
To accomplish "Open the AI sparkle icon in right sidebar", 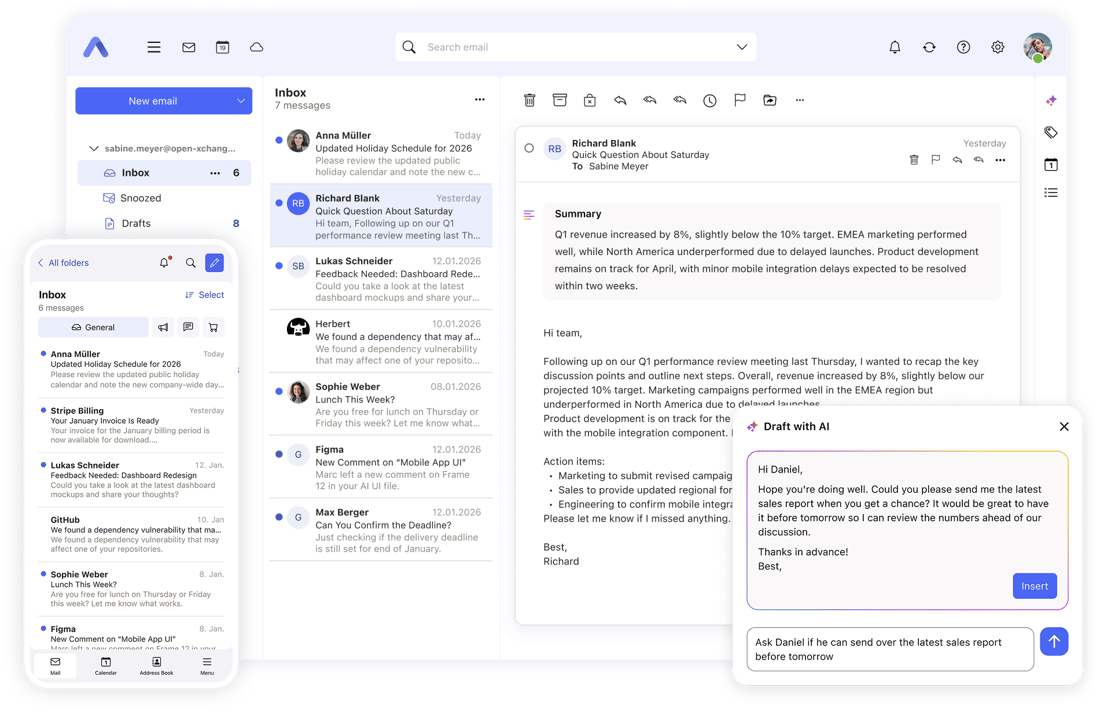I will click(1051, 101).
